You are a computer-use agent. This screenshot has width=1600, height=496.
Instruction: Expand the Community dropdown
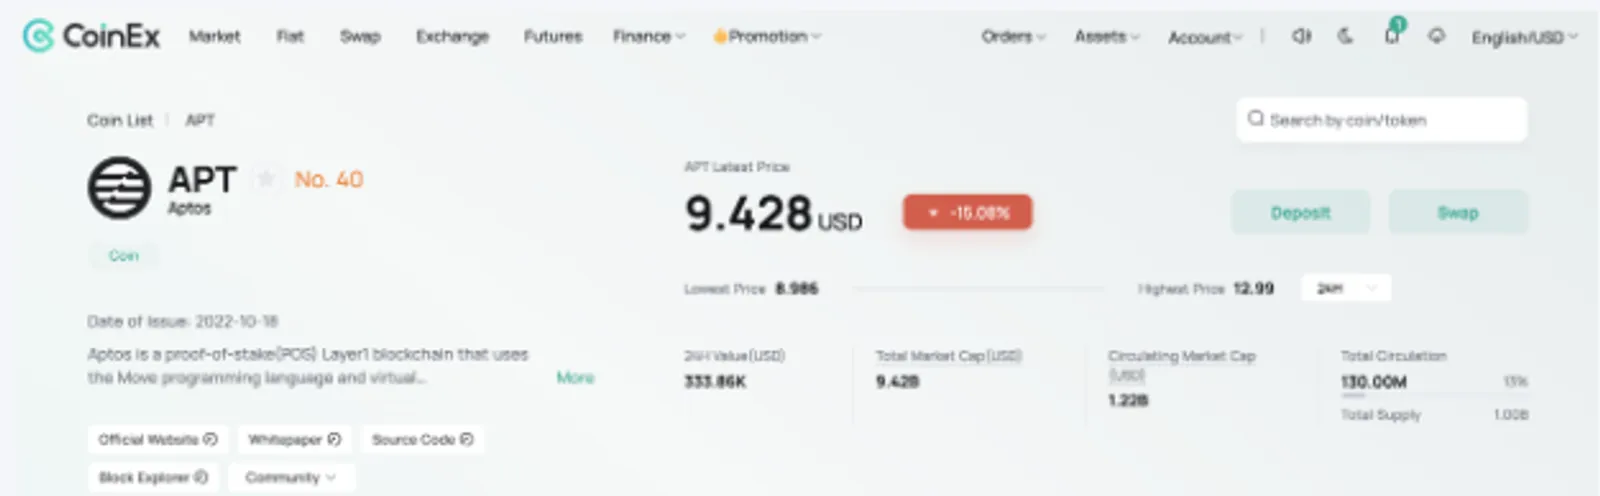click(x=291, y=477)
